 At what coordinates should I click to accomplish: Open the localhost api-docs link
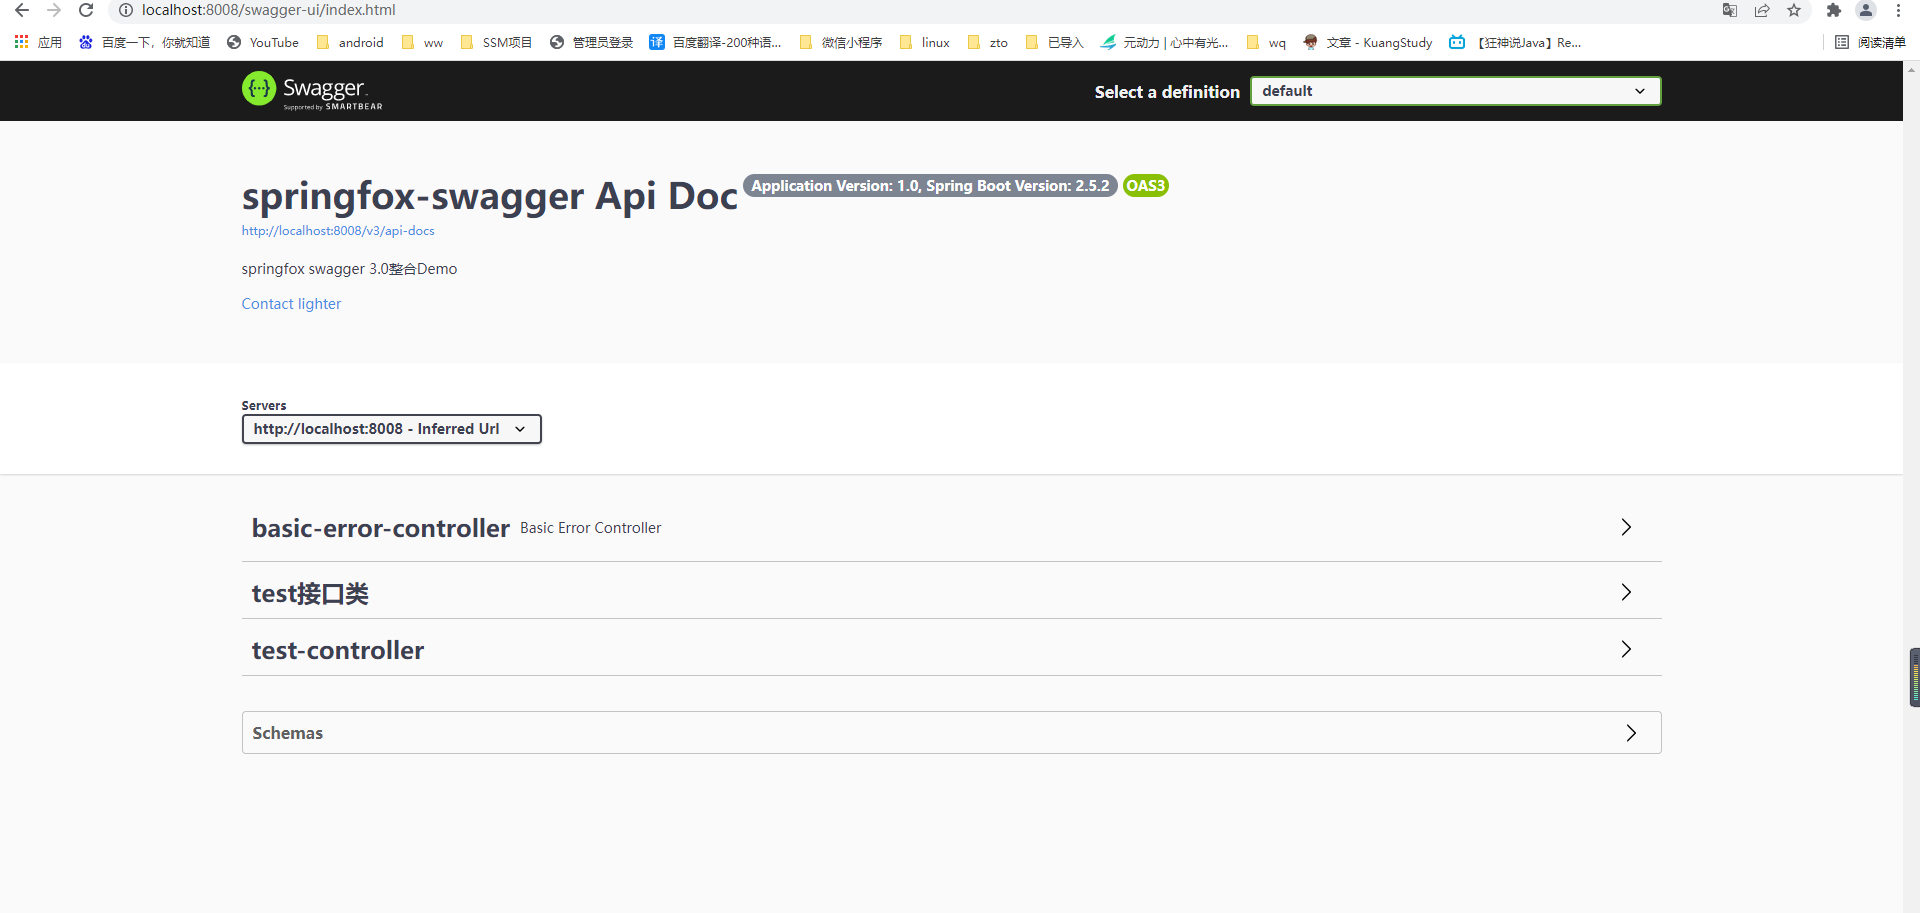click(x=337, y=230)
